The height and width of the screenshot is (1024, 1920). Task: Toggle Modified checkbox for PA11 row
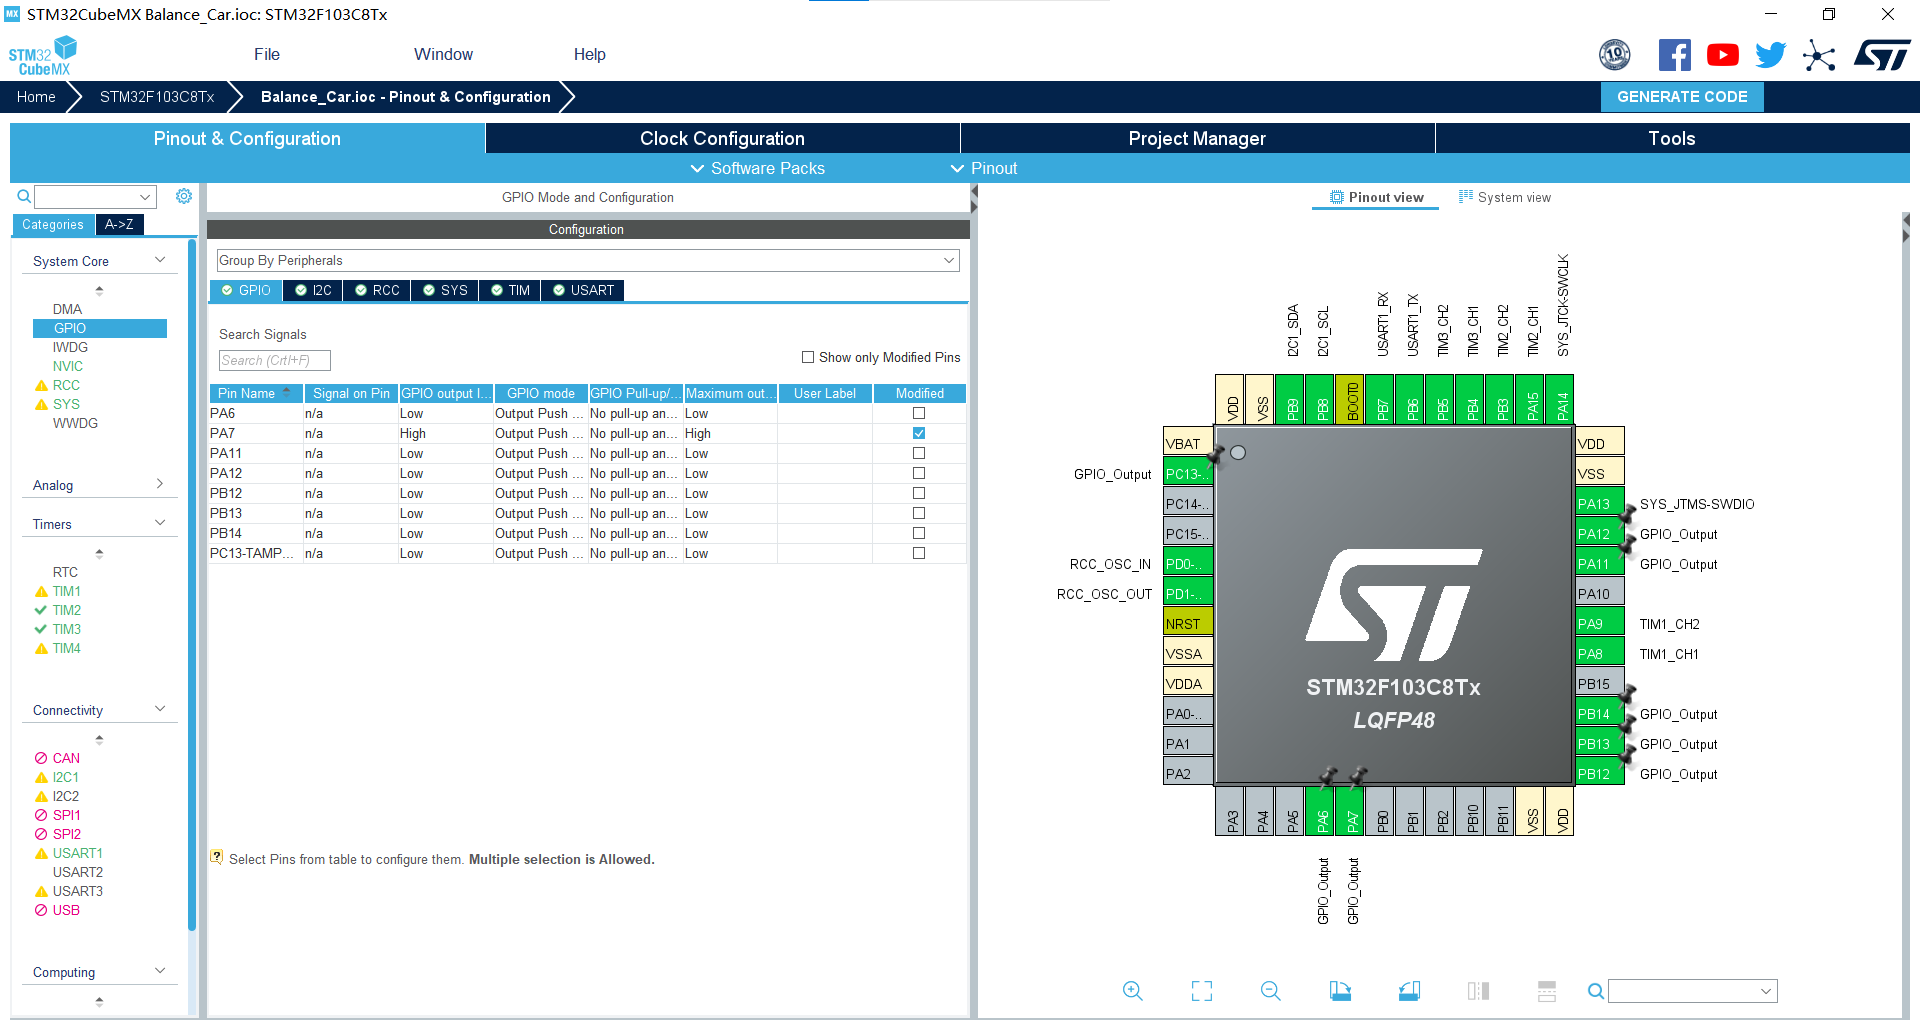click(x=919, y=453)
